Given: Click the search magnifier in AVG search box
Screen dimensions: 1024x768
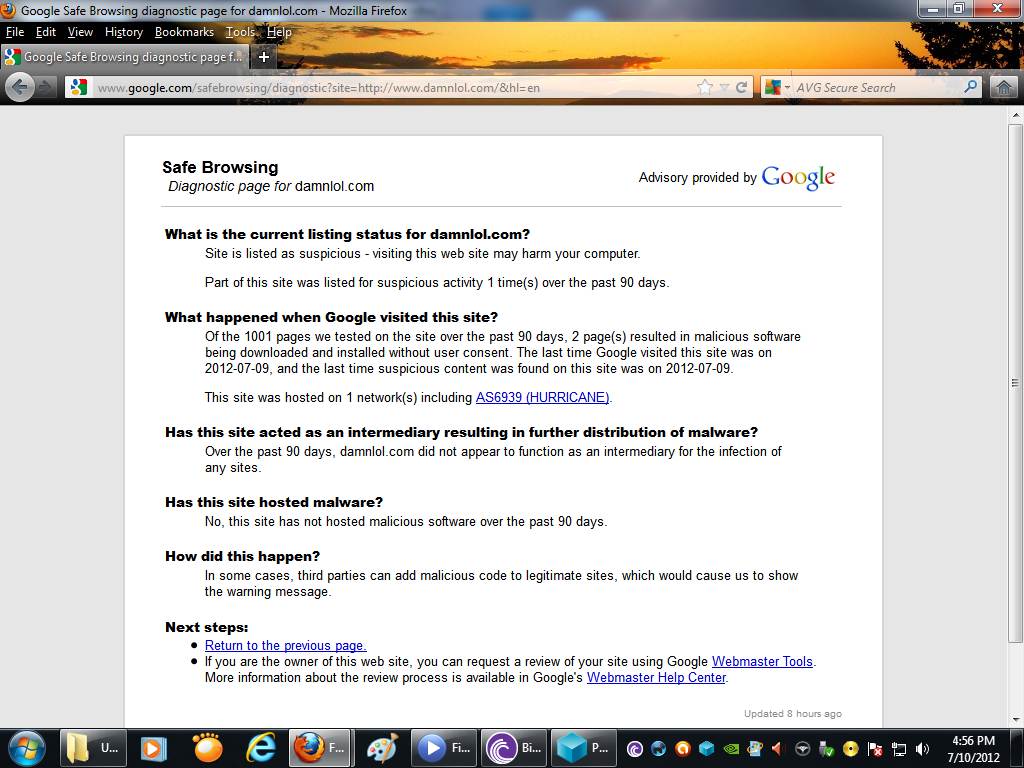Looking at the screenshot, I should tap(970, 88).
